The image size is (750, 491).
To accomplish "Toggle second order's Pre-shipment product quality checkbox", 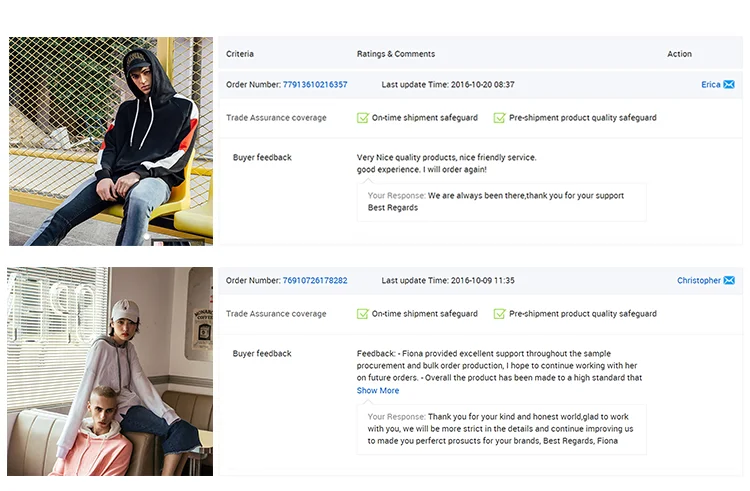I will click(499, 314).
